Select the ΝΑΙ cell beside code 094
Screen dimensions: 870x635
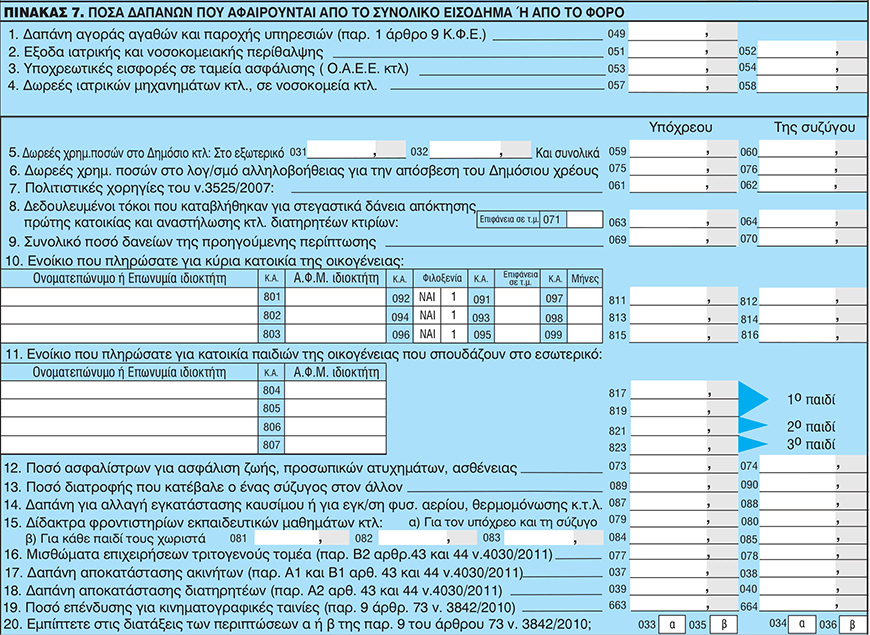(428, 316)
